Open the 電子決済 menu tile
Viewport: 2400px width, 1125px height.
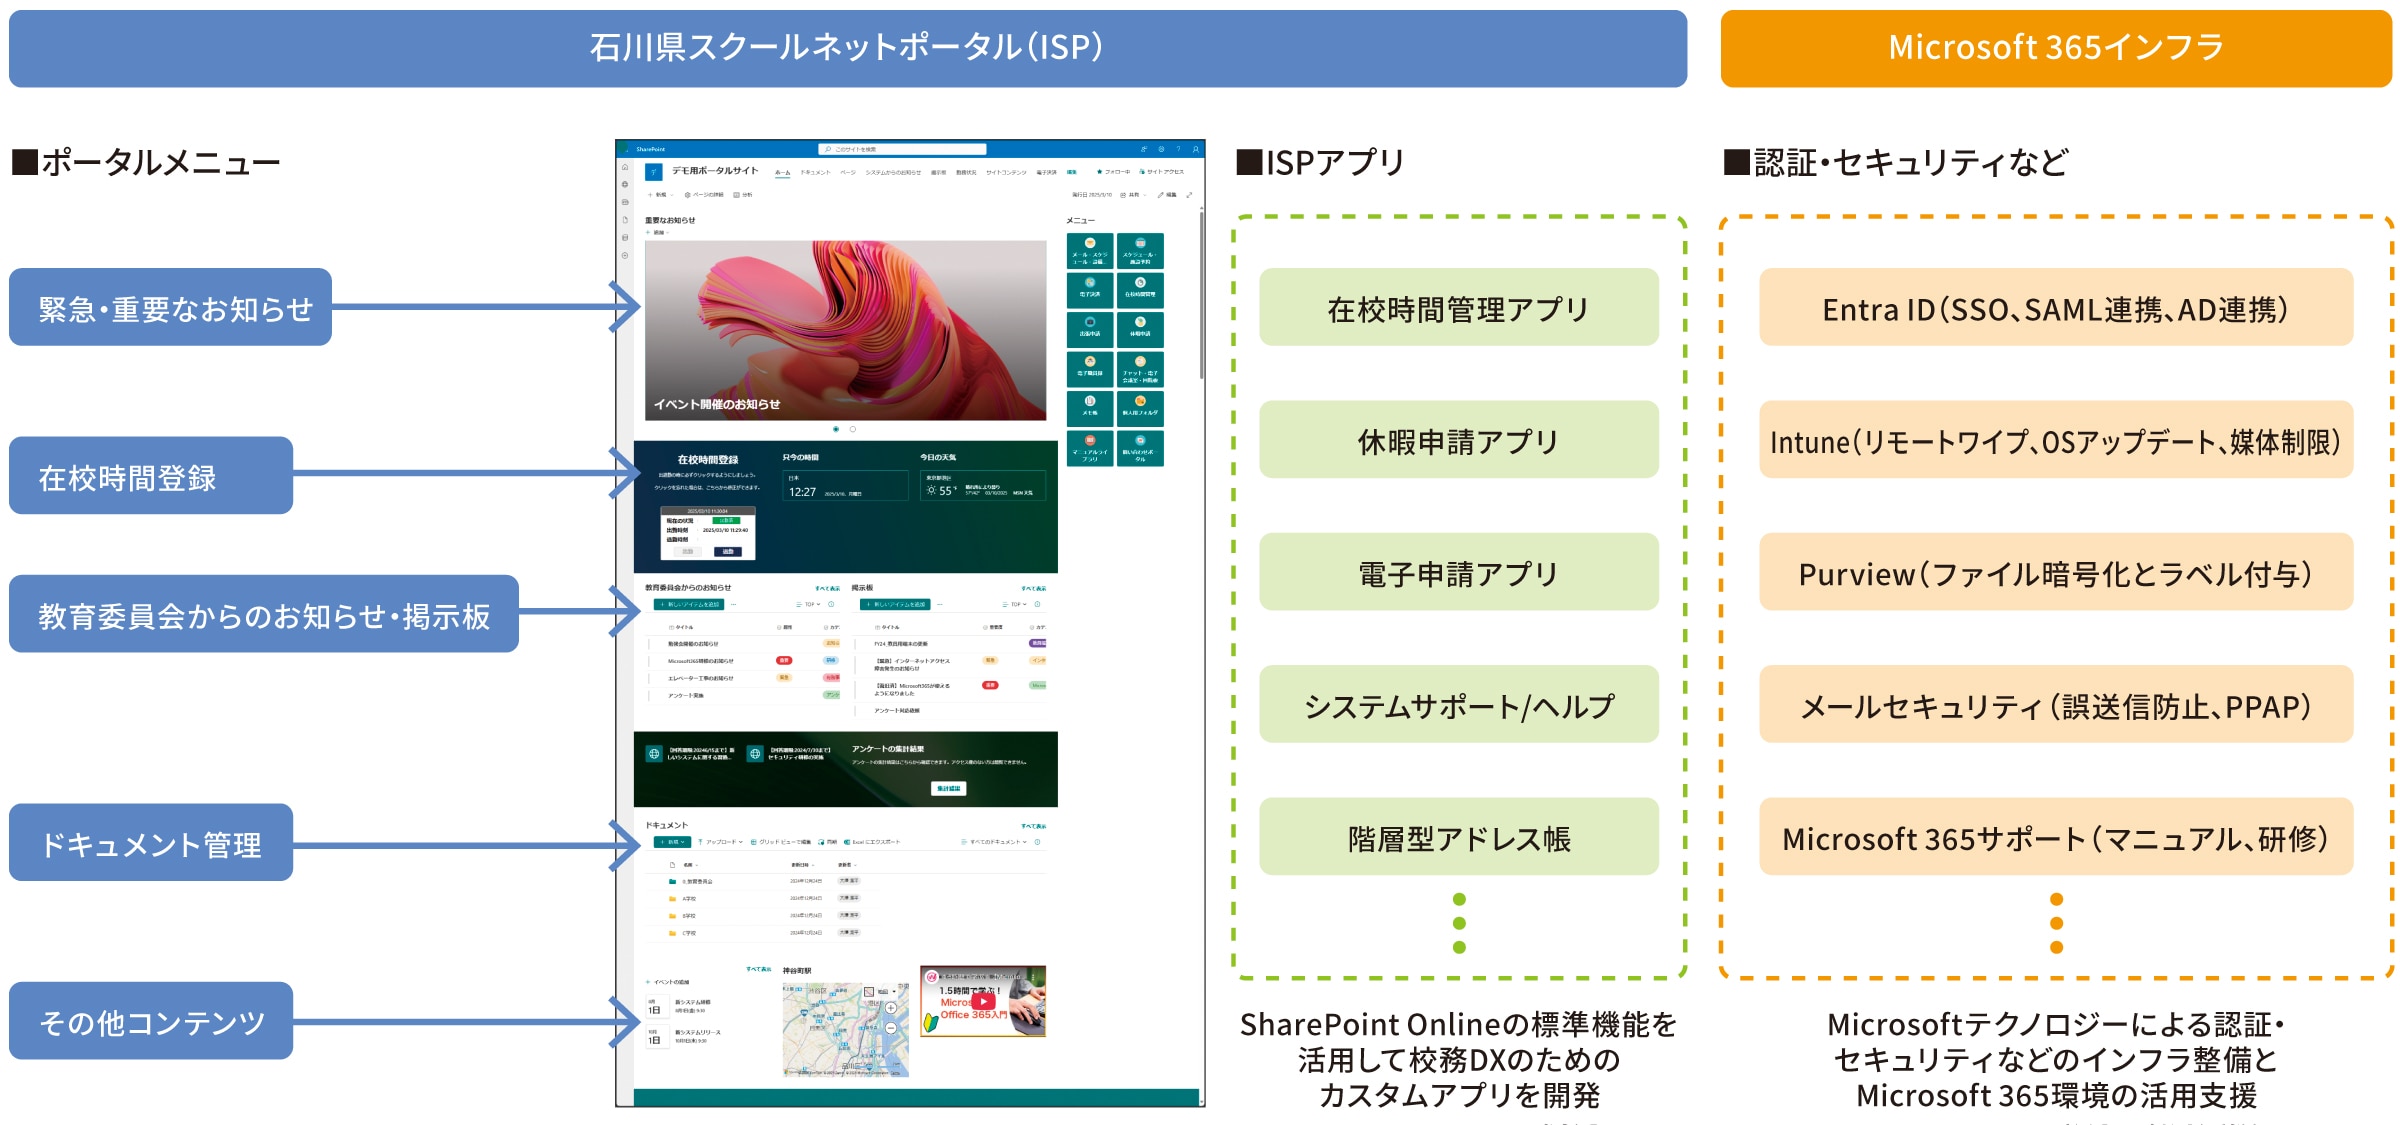(x=1090, y=289)
